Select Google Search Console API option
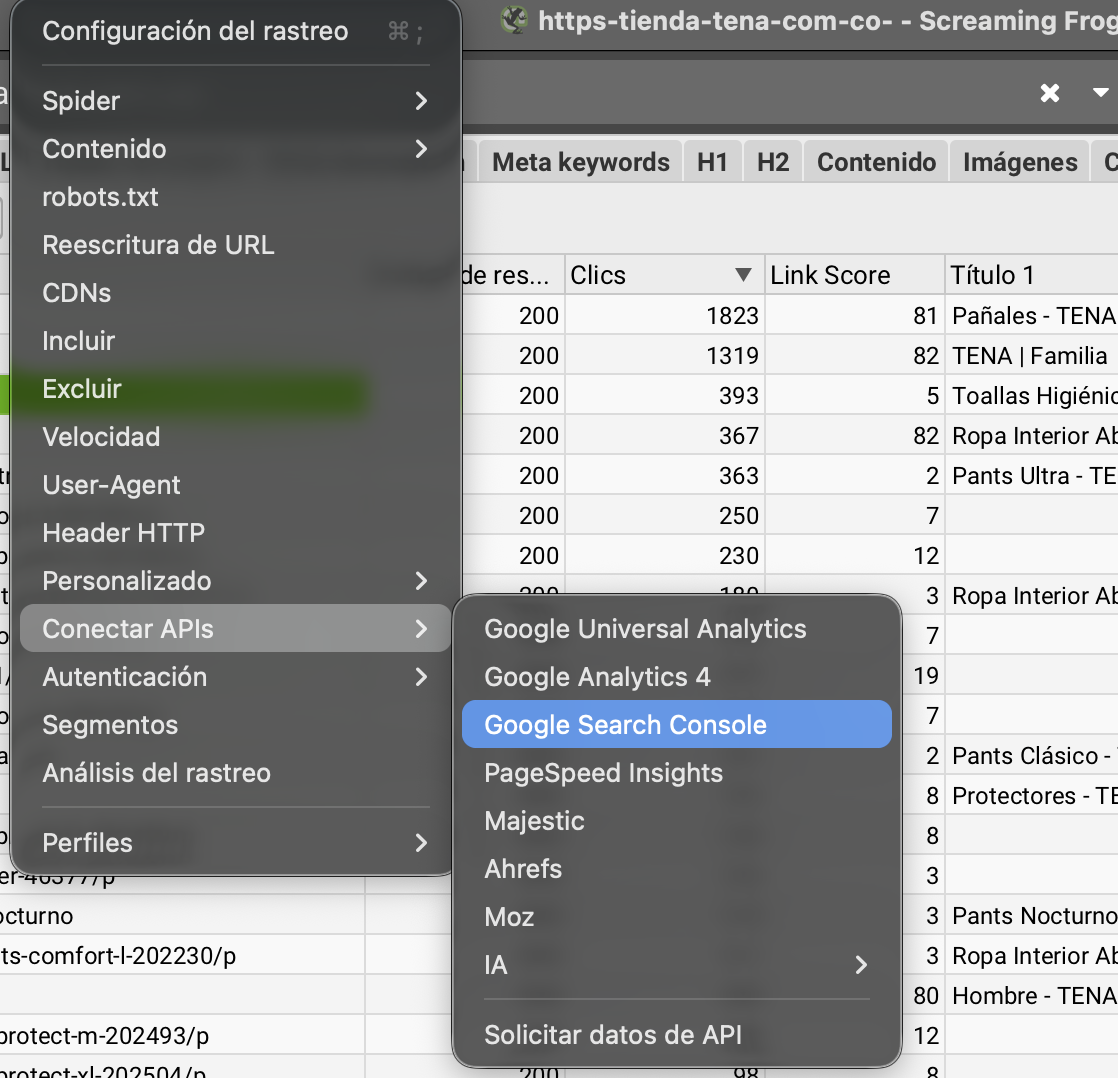Viewport: 1118px width, 1078px height. pos(625,725)
